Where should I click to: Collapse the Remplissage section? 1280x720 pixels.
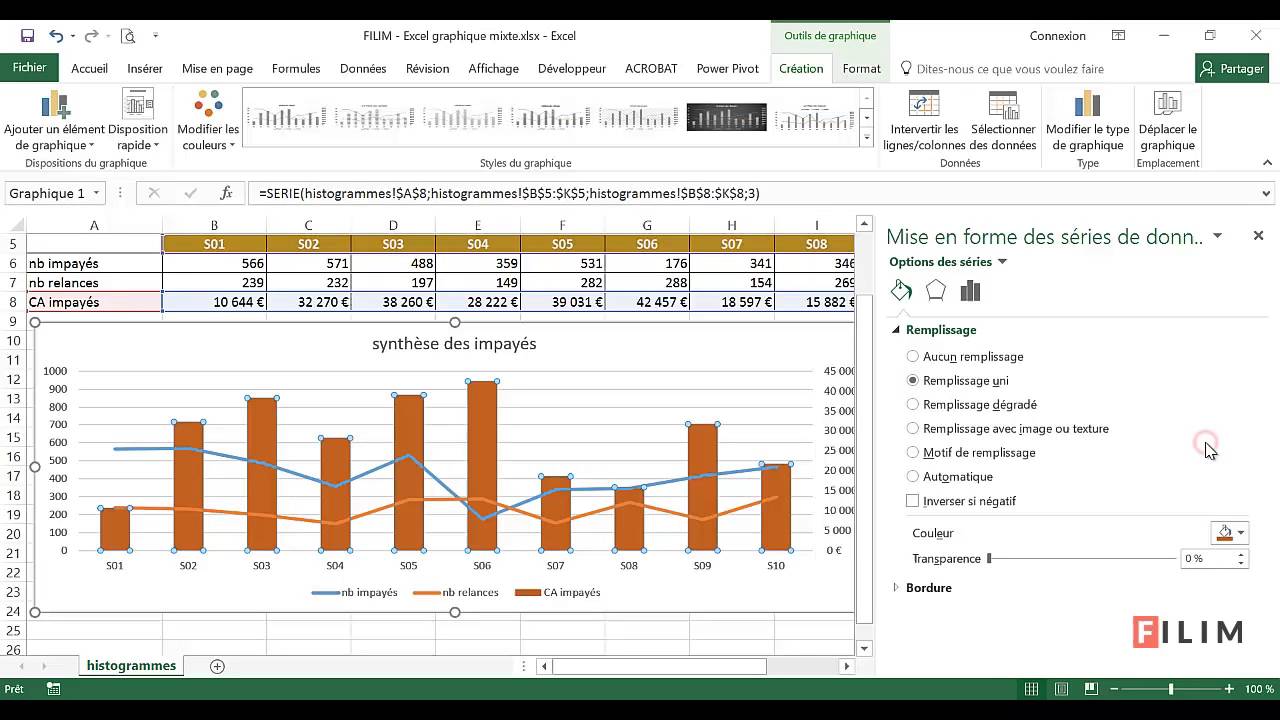click(896, 330)
